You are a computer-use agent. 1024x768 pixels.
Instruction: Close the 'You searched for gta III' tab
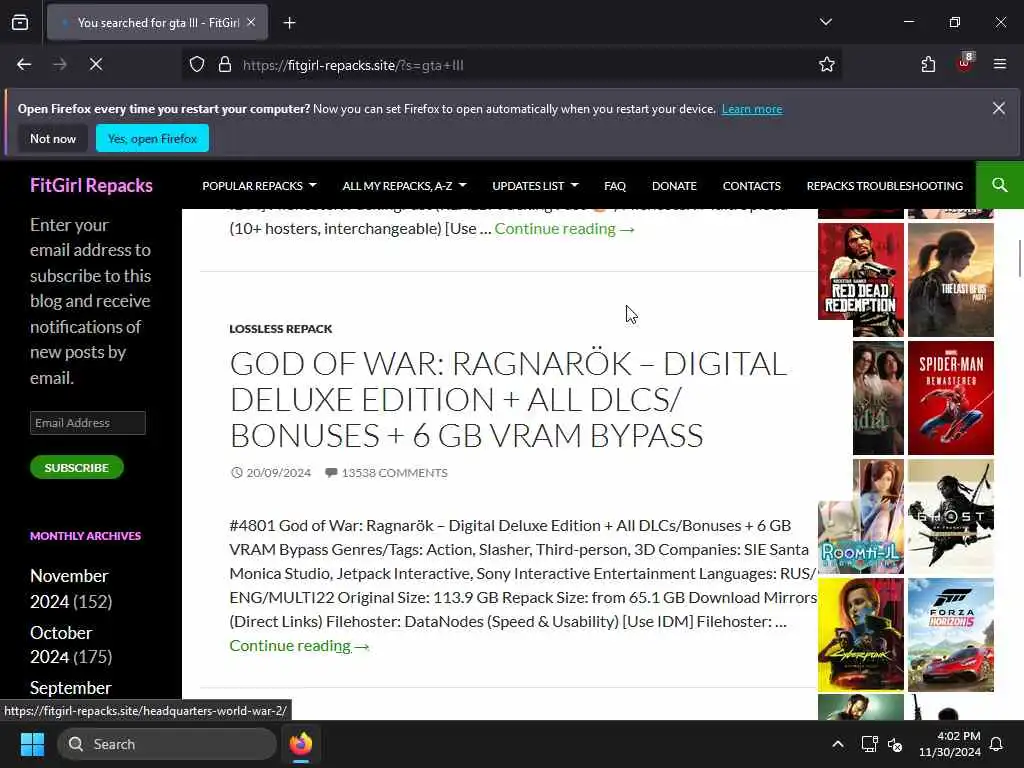tap(251, 23)
